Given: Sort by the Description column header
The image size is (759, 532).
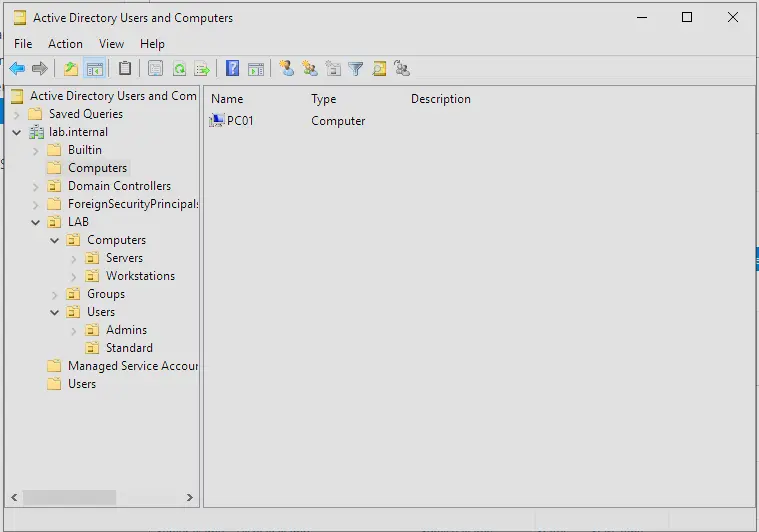Looking at the screenshot, I should pos(440,99).
